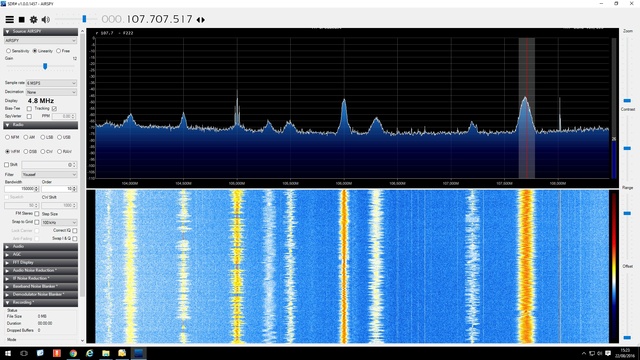Expand the AGC panel
Screen dimensions: 640x360
coord(40,254)
